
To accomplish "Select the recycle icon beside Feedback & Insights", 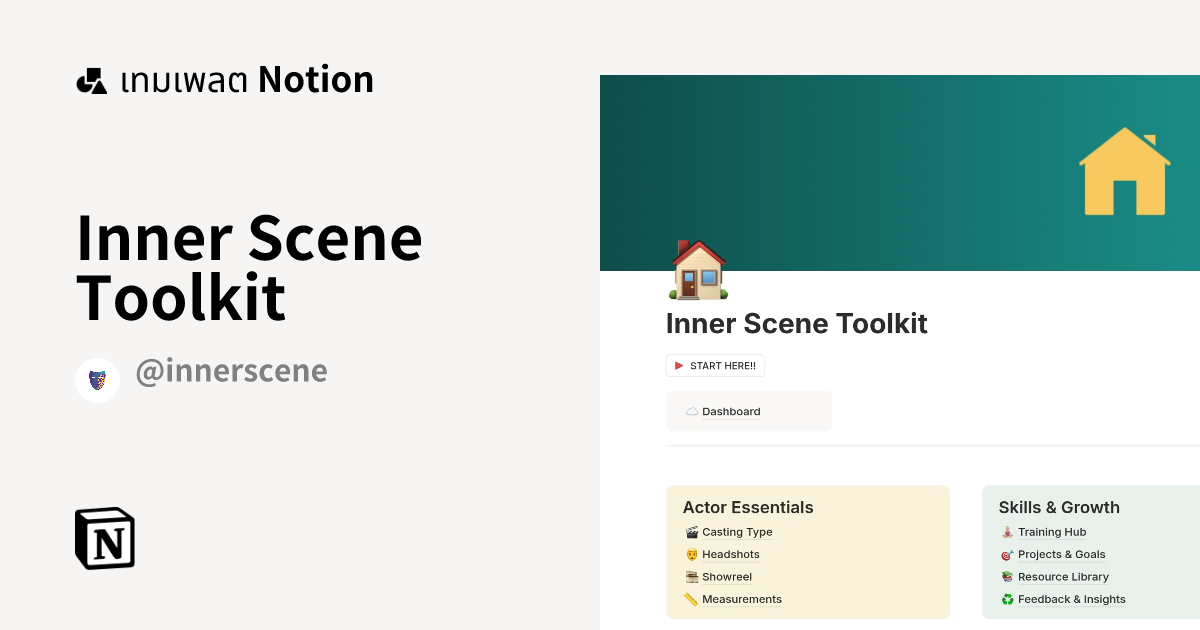I will 1006,599.
